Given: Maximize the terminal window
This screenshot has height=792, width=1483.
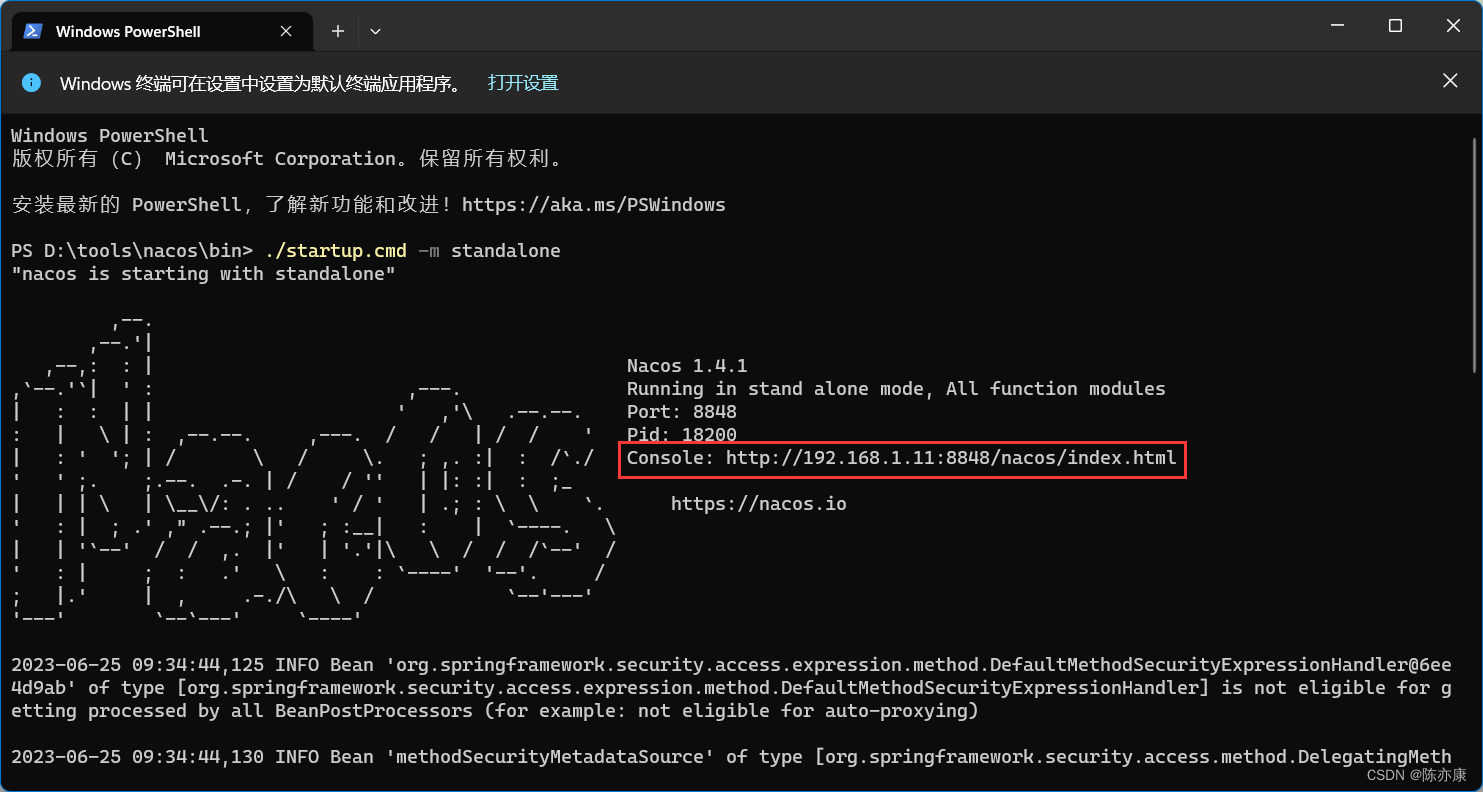Looking at the screenshot, I should tap(1395, 26).
